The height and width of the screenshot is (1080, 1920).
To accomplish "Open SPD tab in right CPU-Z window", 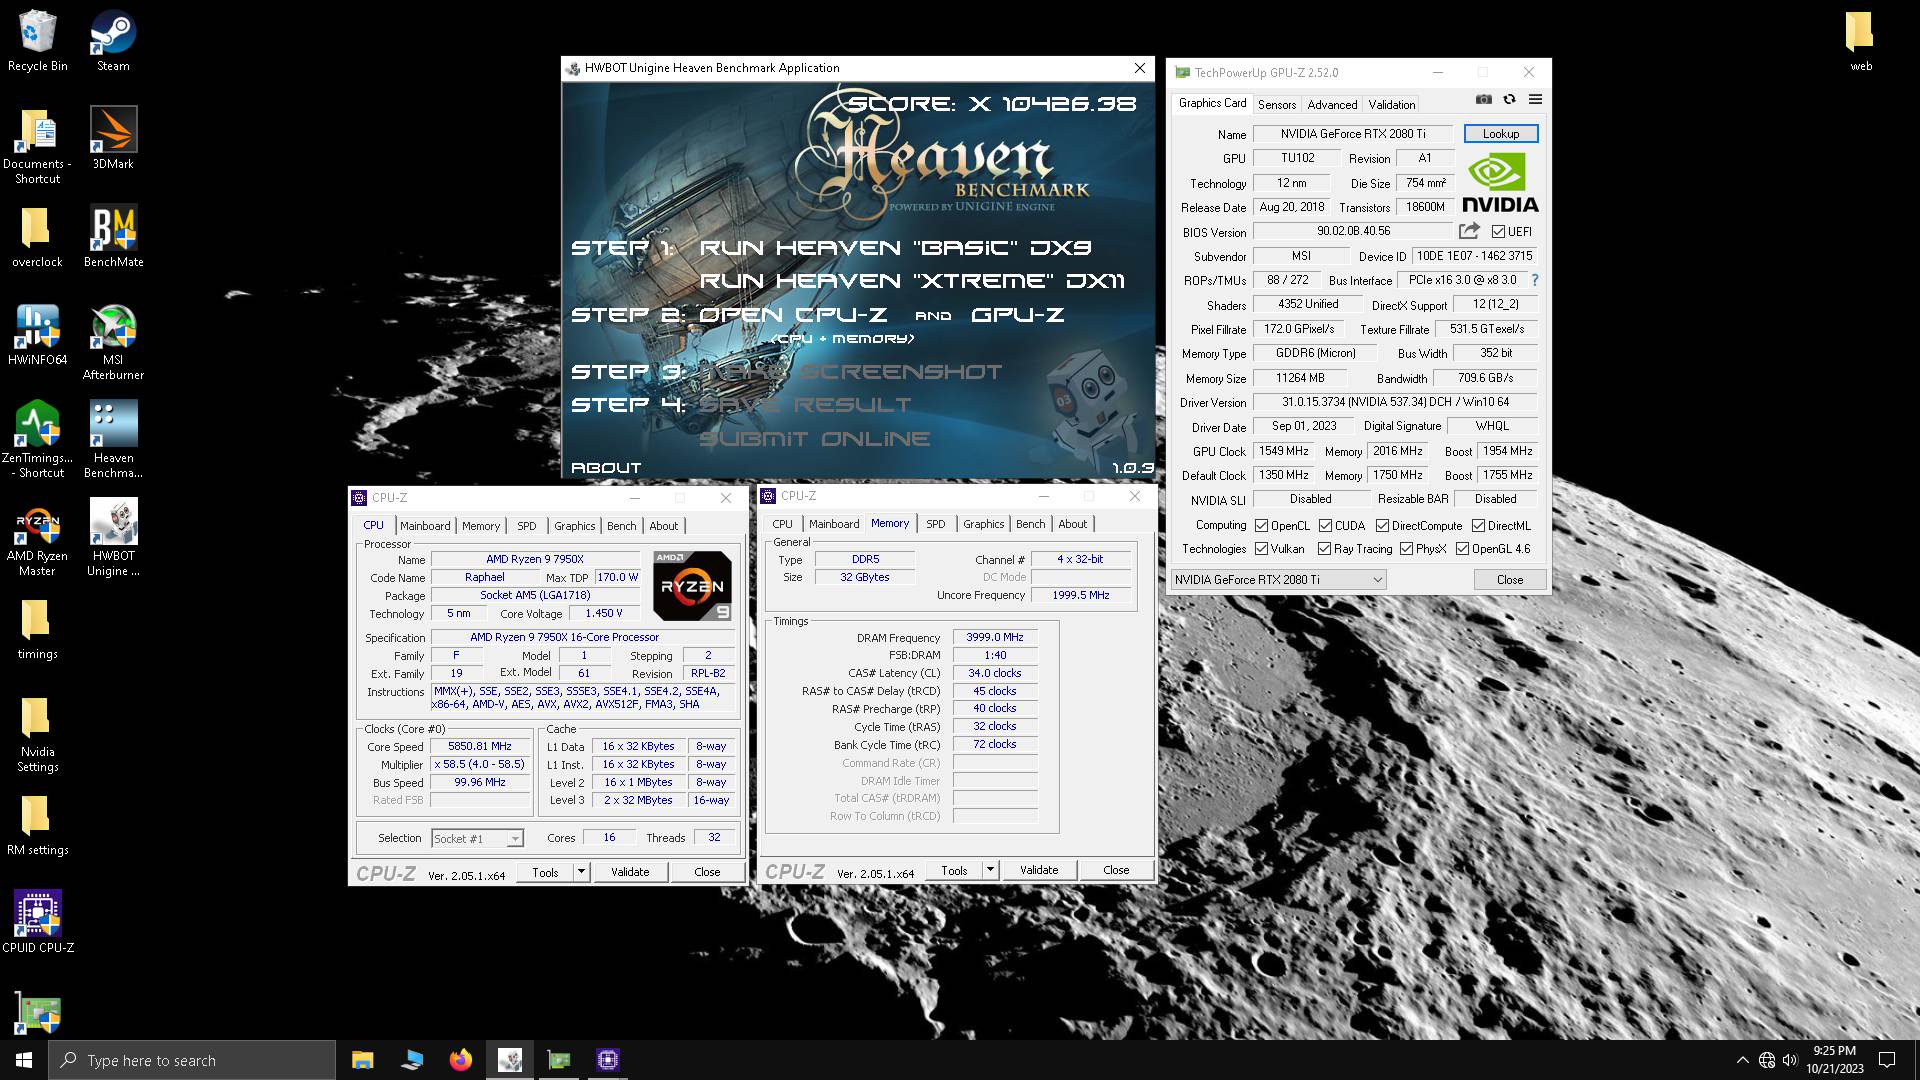I will tap(935, 524).
